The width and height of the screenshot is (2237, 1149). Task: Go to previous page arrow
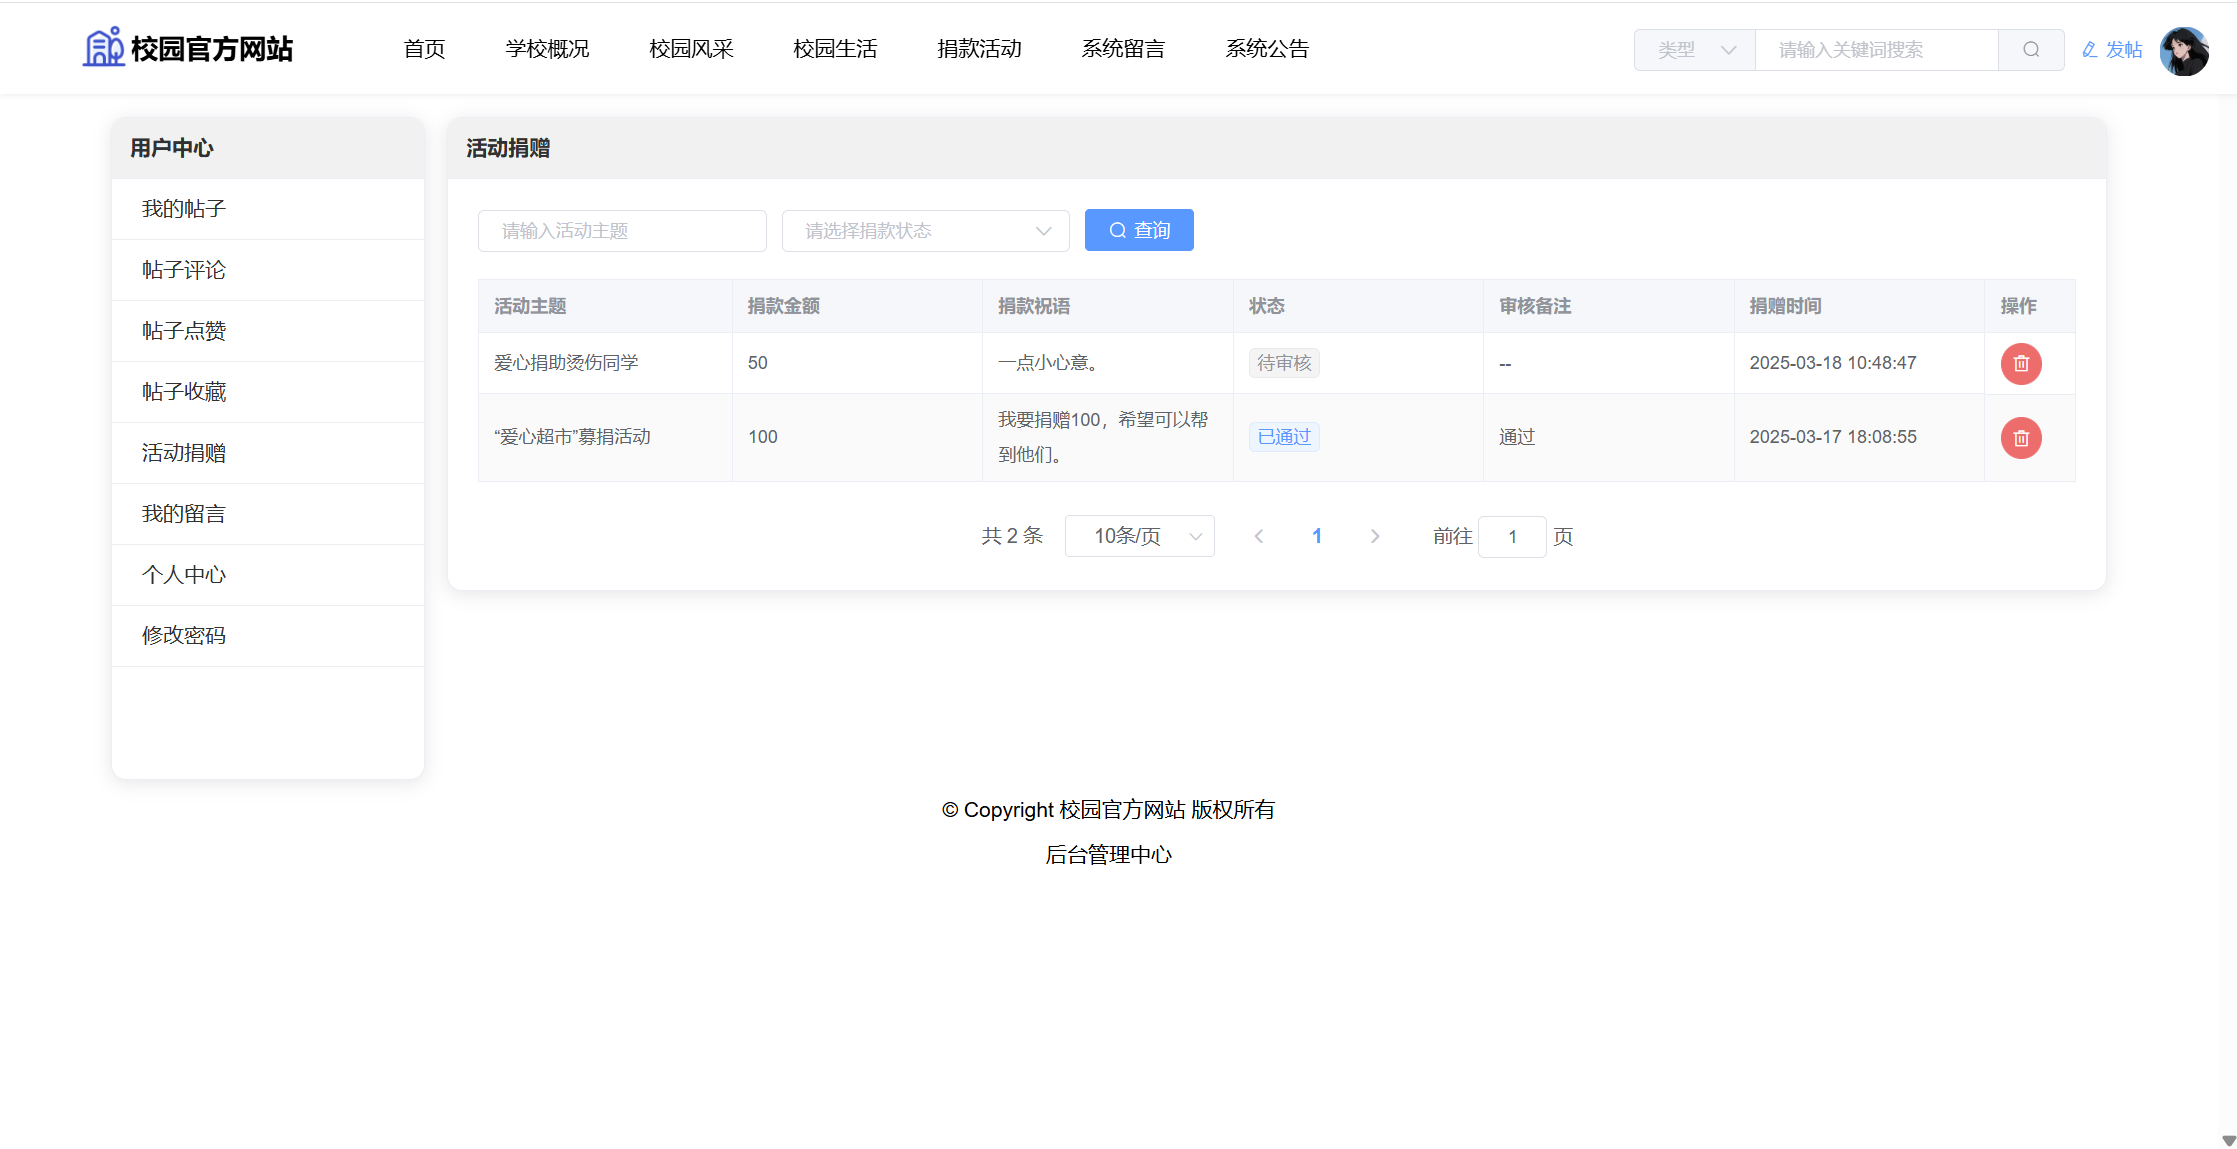pos(1259,537)
